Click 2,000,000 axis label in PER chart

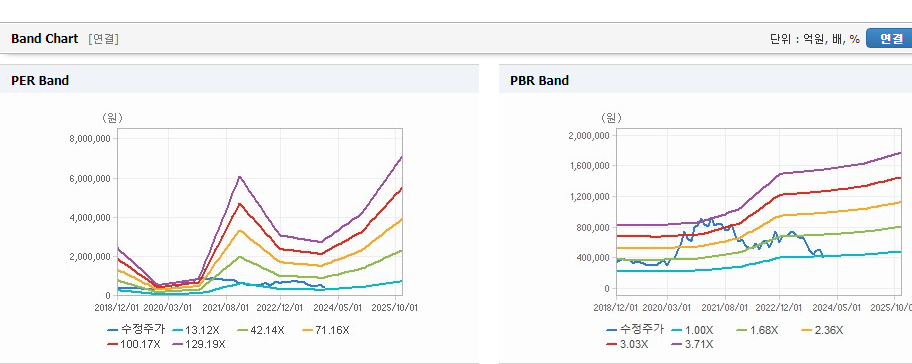click(x=91, y=256)
